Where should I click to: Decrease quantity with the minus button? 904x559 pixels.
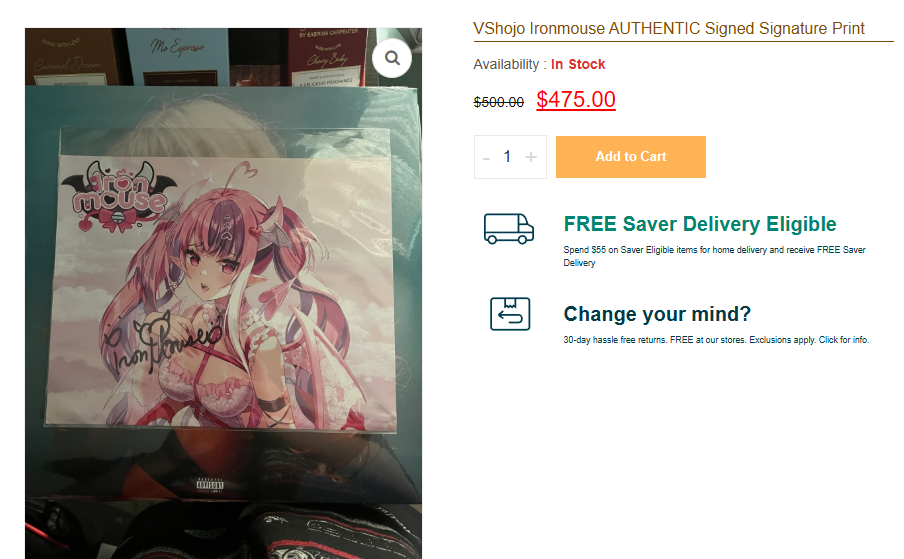tap(486, 157)
